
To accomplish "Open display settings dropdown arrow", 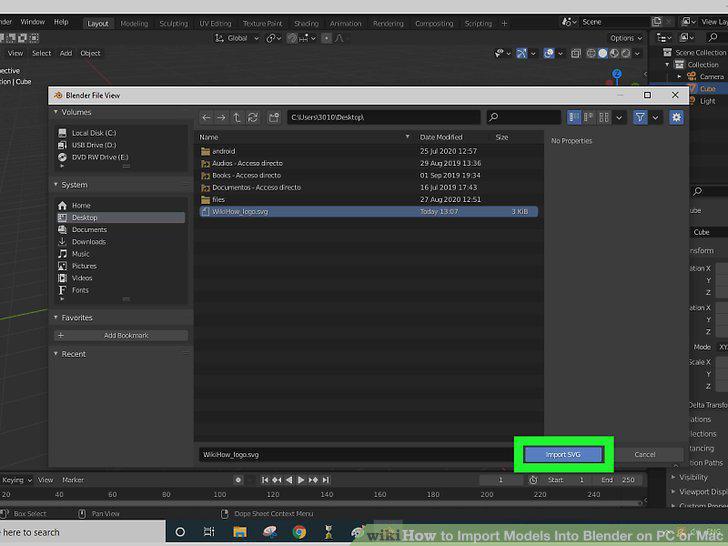I will pos(619,117).
